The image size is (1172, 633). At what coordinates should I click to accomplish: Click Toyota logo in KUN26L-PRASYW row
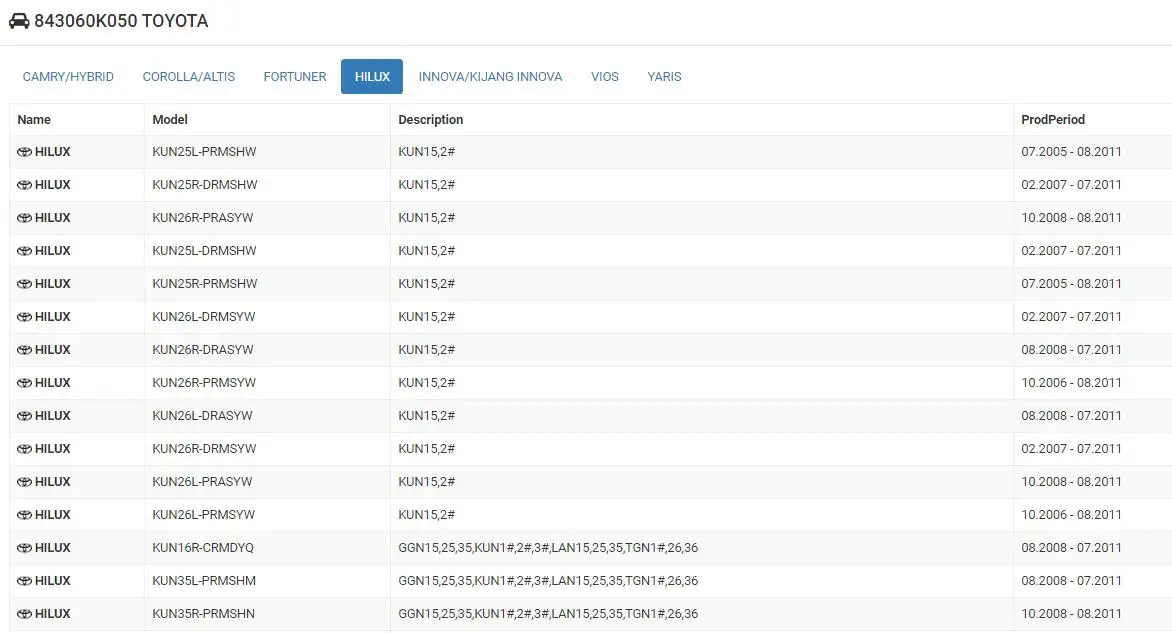24,481
